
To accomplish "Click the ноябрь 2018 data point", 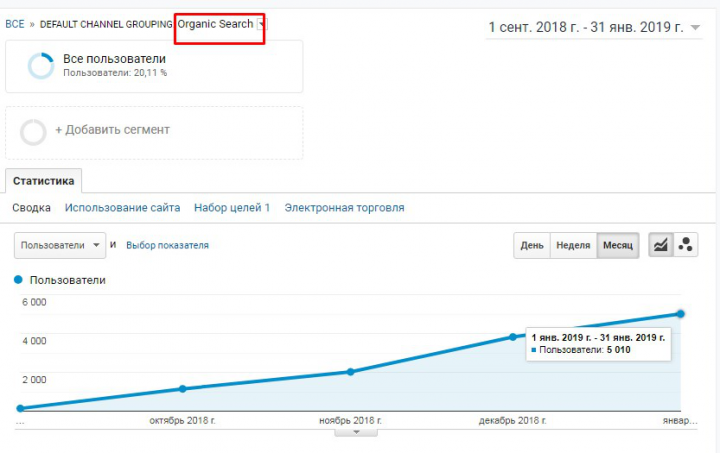I will [x=350, y=372].
